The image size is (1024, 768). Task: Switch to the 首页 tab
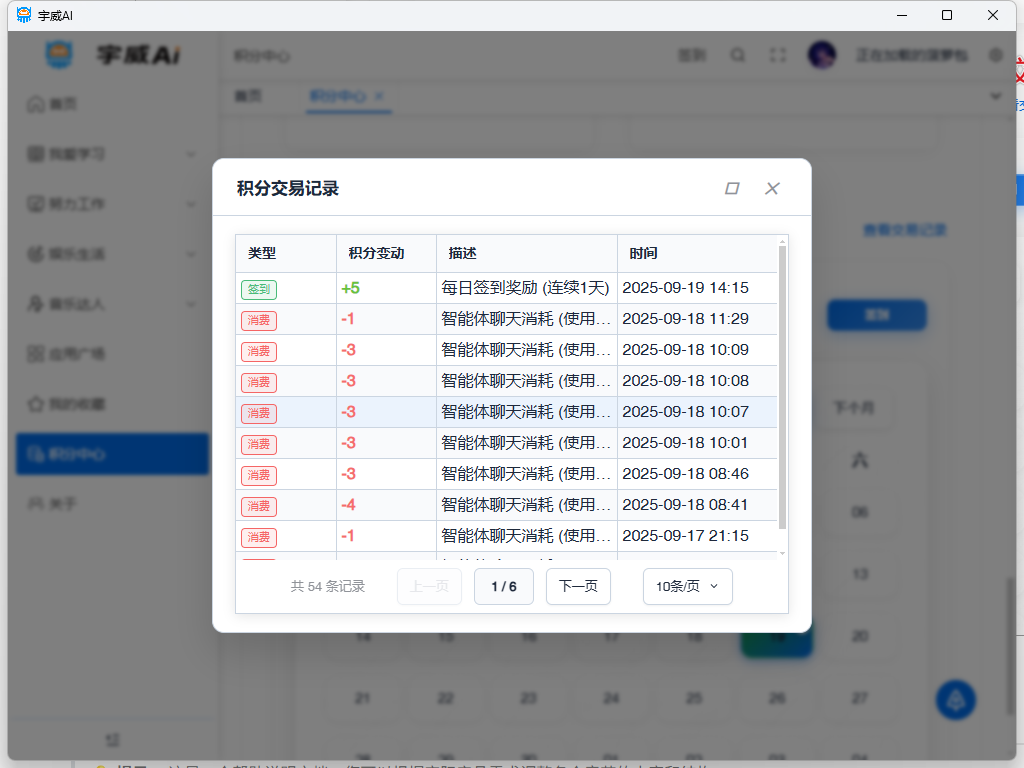(248, 96)
